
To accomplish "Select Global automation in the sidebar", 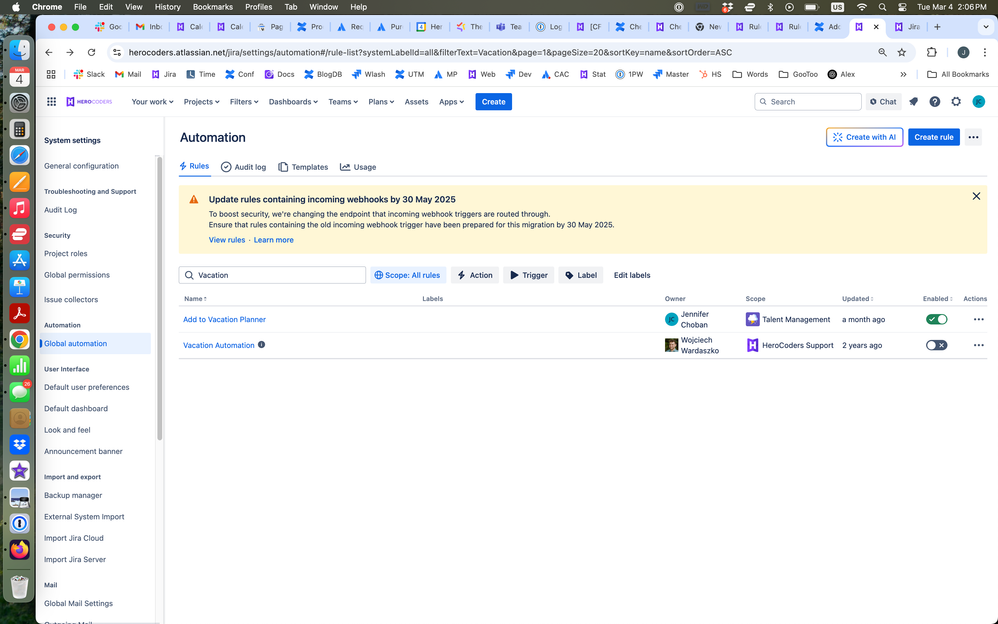I will (x=76, y=342).
